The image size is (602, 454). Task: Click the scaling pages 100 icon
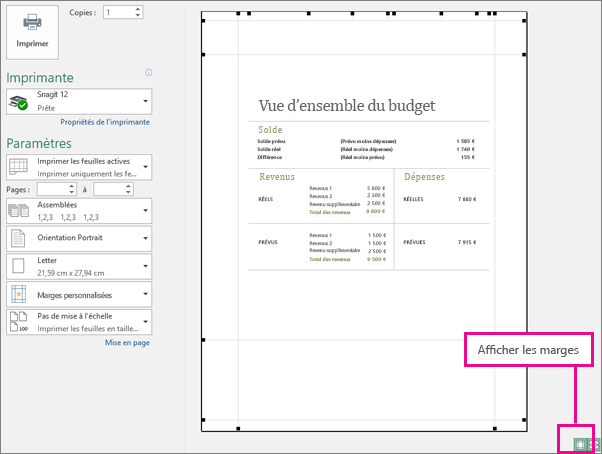click(18, 322)
